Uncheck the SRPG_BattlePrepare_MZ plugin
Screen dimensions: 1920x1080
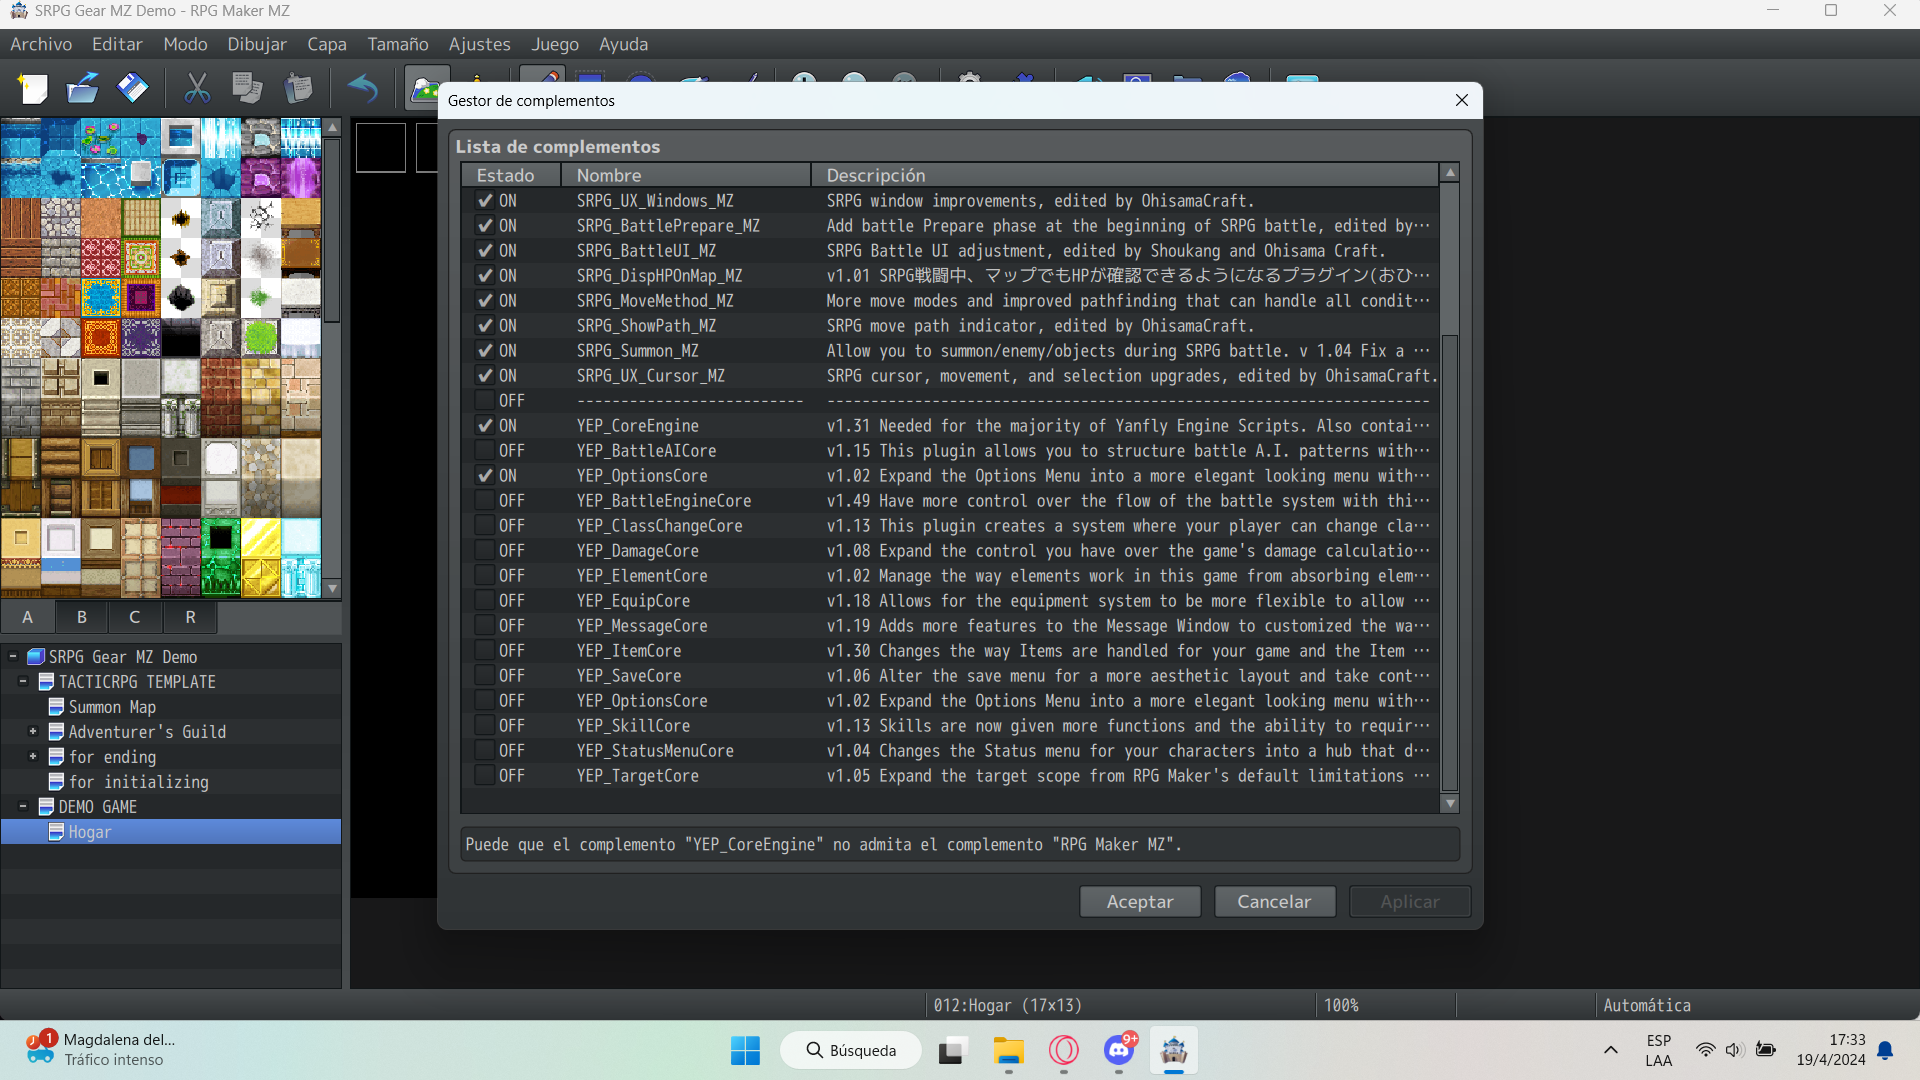485,226
